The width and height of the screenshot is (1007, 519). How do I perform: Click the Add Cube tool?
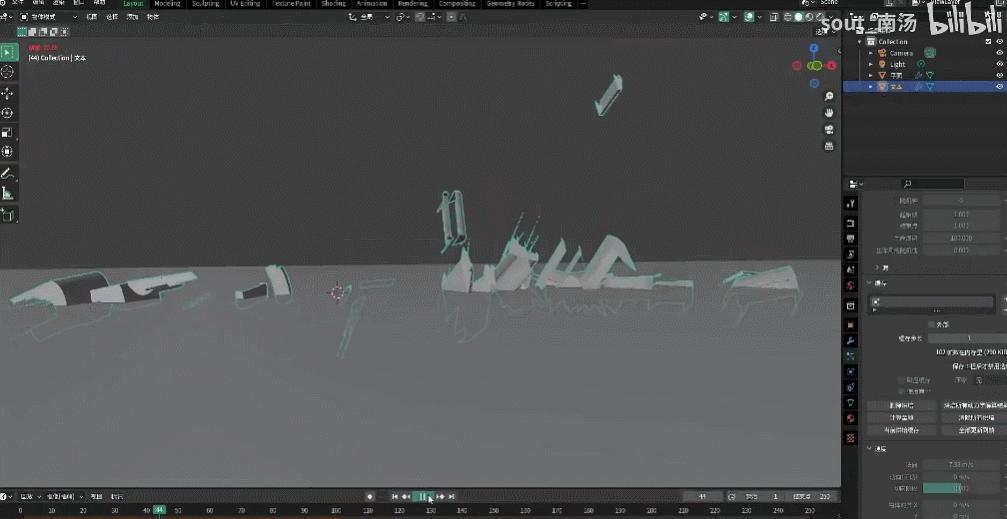point(8,214)
